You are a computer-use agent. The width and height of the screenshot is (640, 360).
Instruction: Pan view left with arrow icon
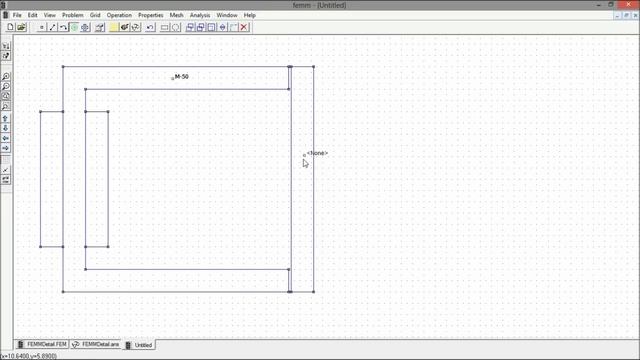6,138
